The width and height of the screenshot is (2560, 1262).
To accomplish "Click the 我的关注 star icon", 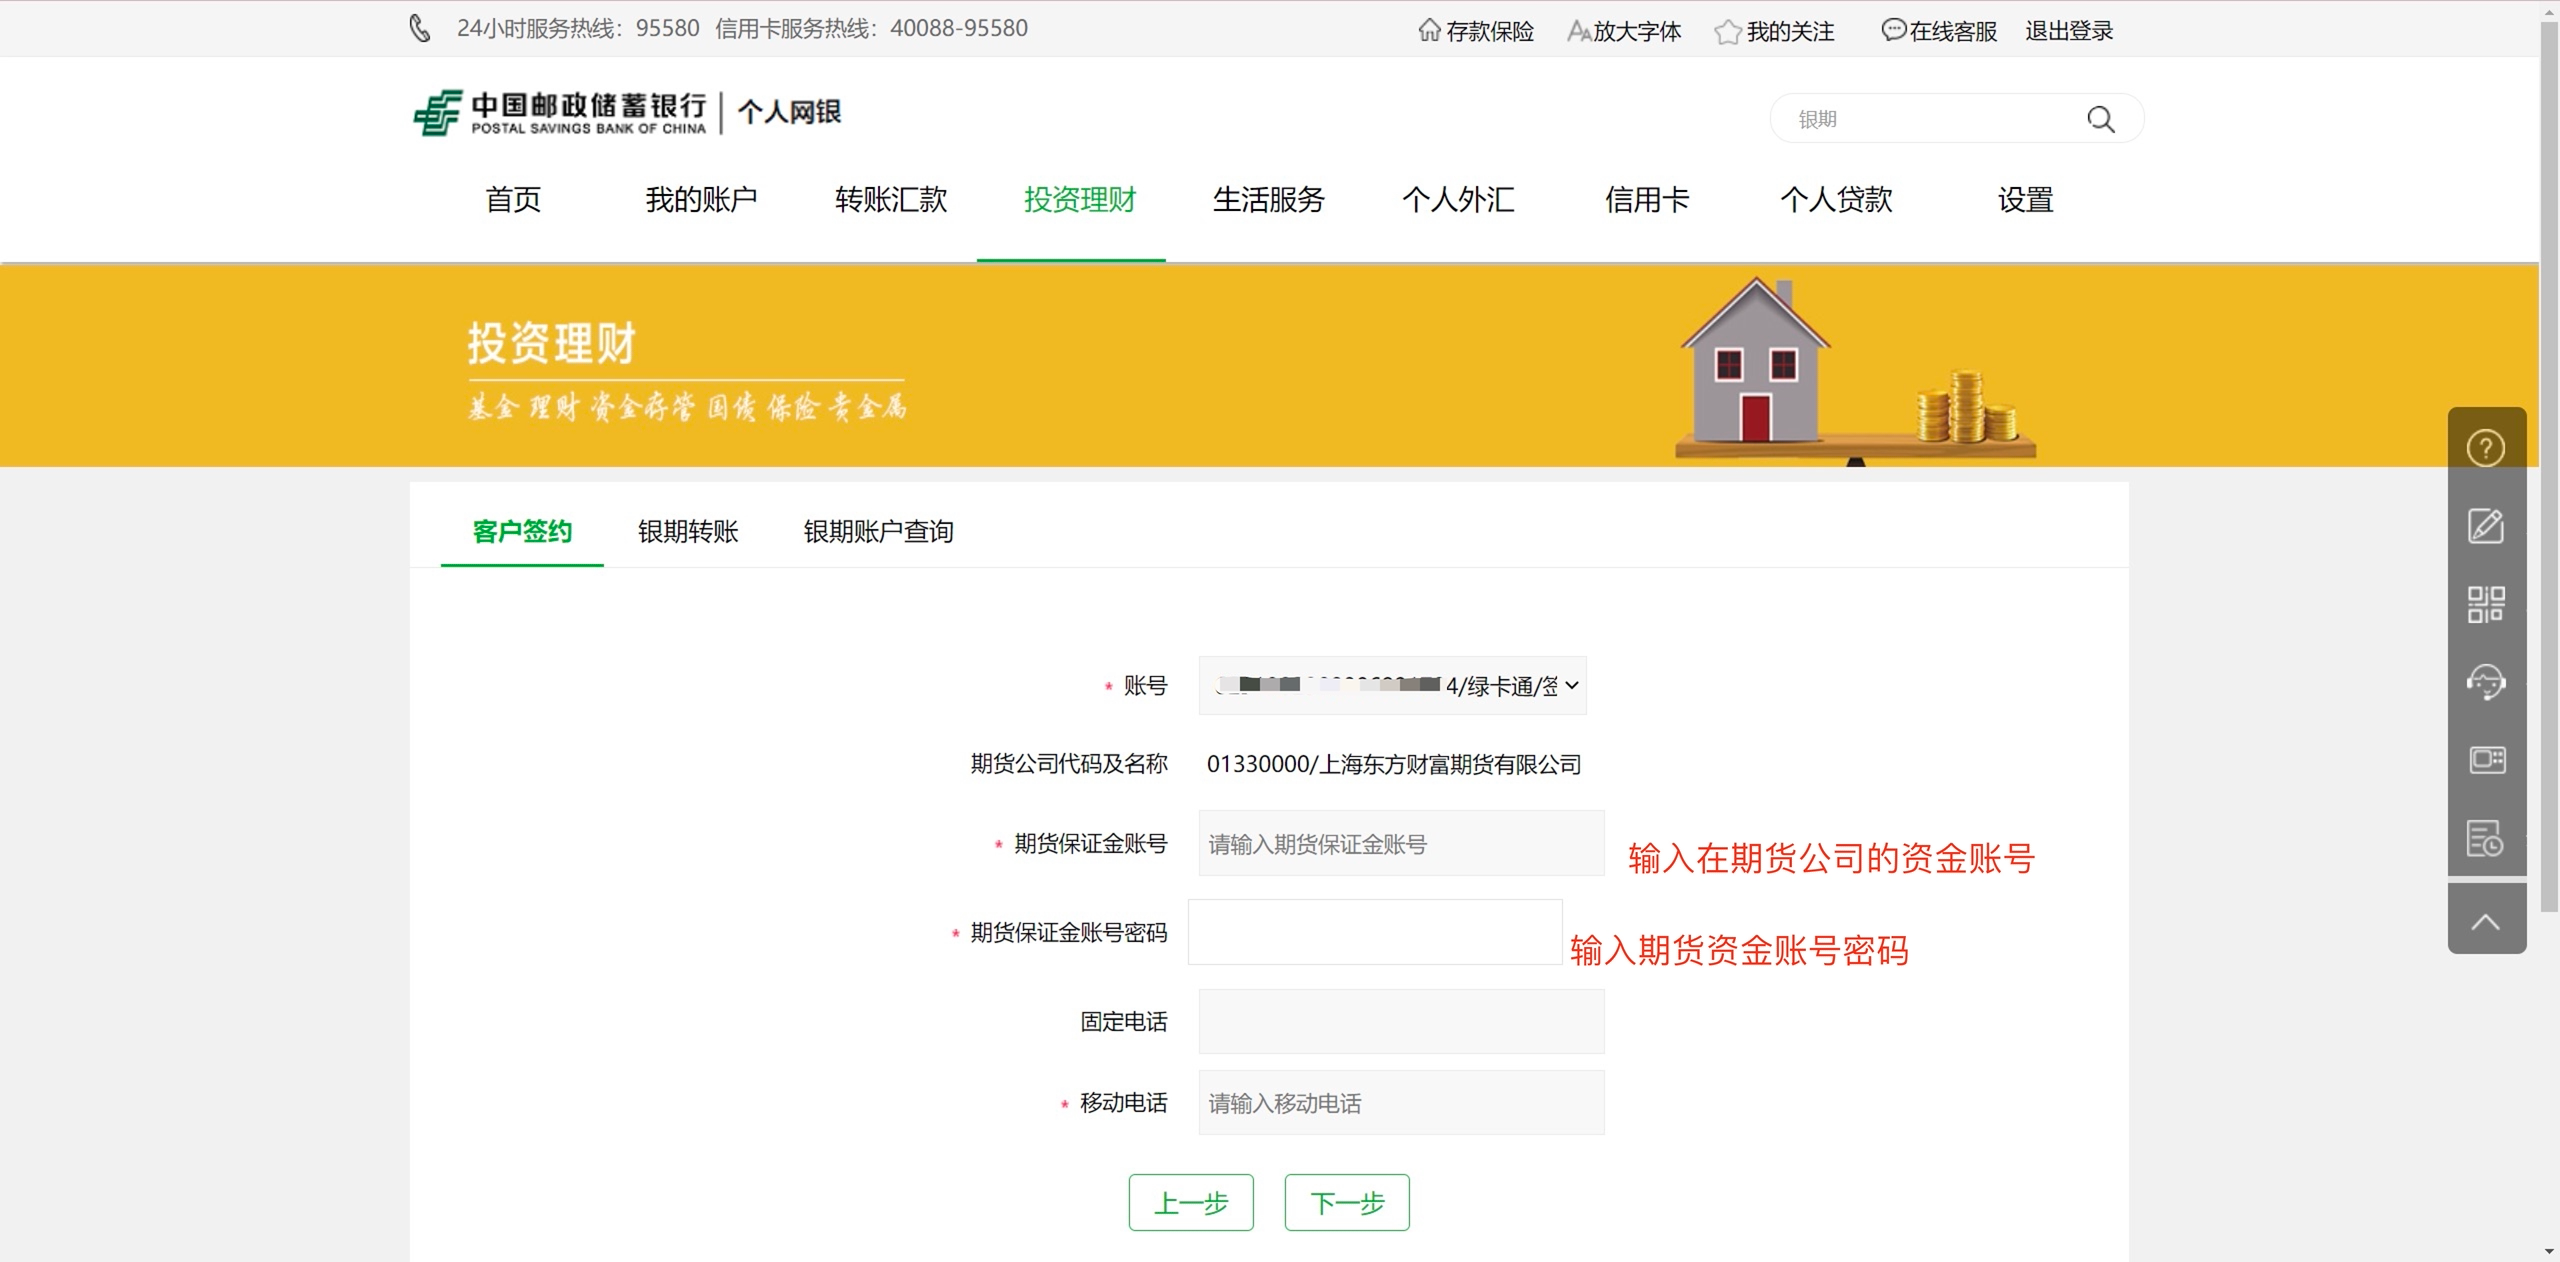I will [1727, 32].
